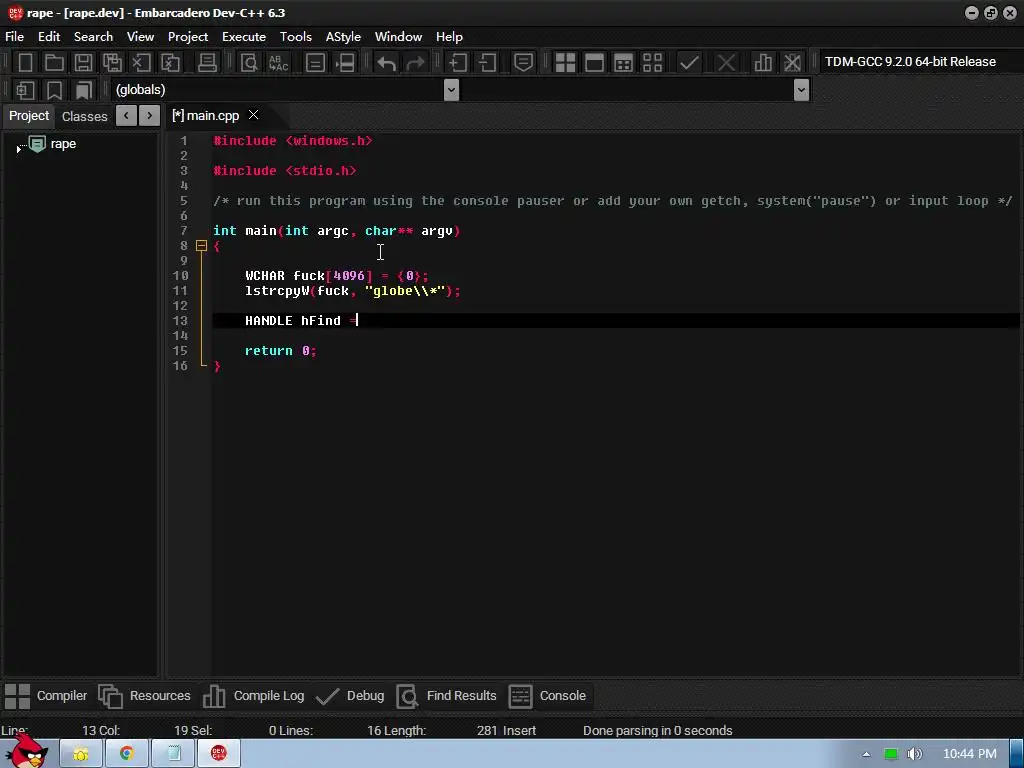Open the (globals) scope dropdown
Screen dimensions: 1024x768
[451, 89]
